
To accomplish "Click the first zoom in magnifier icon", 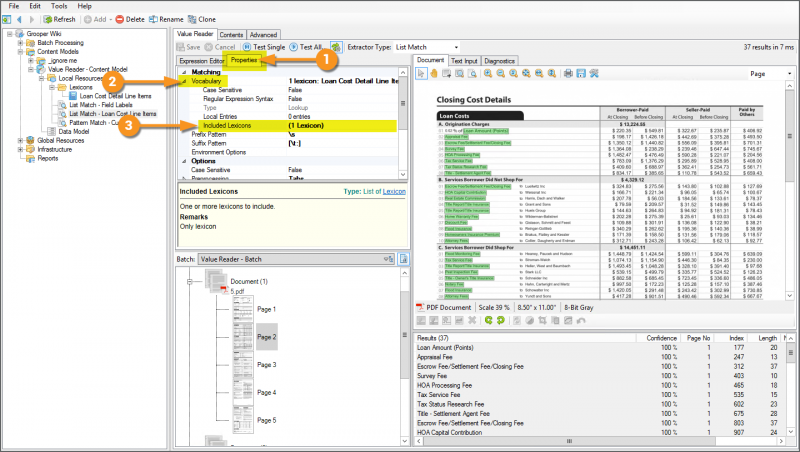I will click(487, 74).
